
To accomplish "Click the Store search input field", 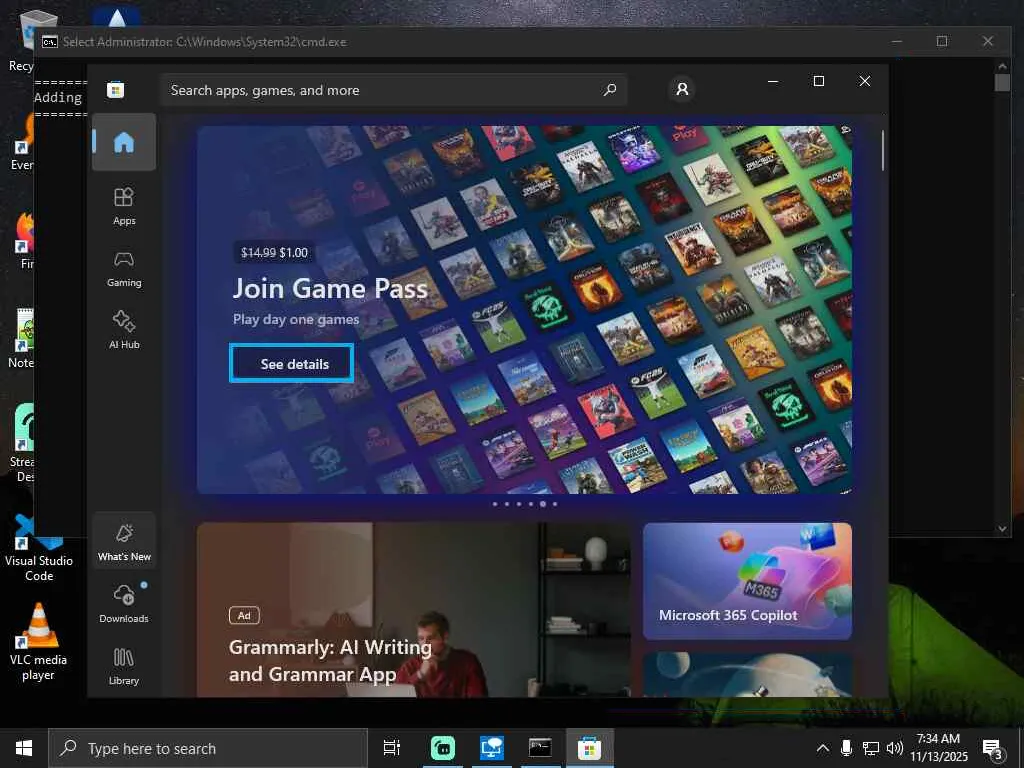I will coord(394,90).
